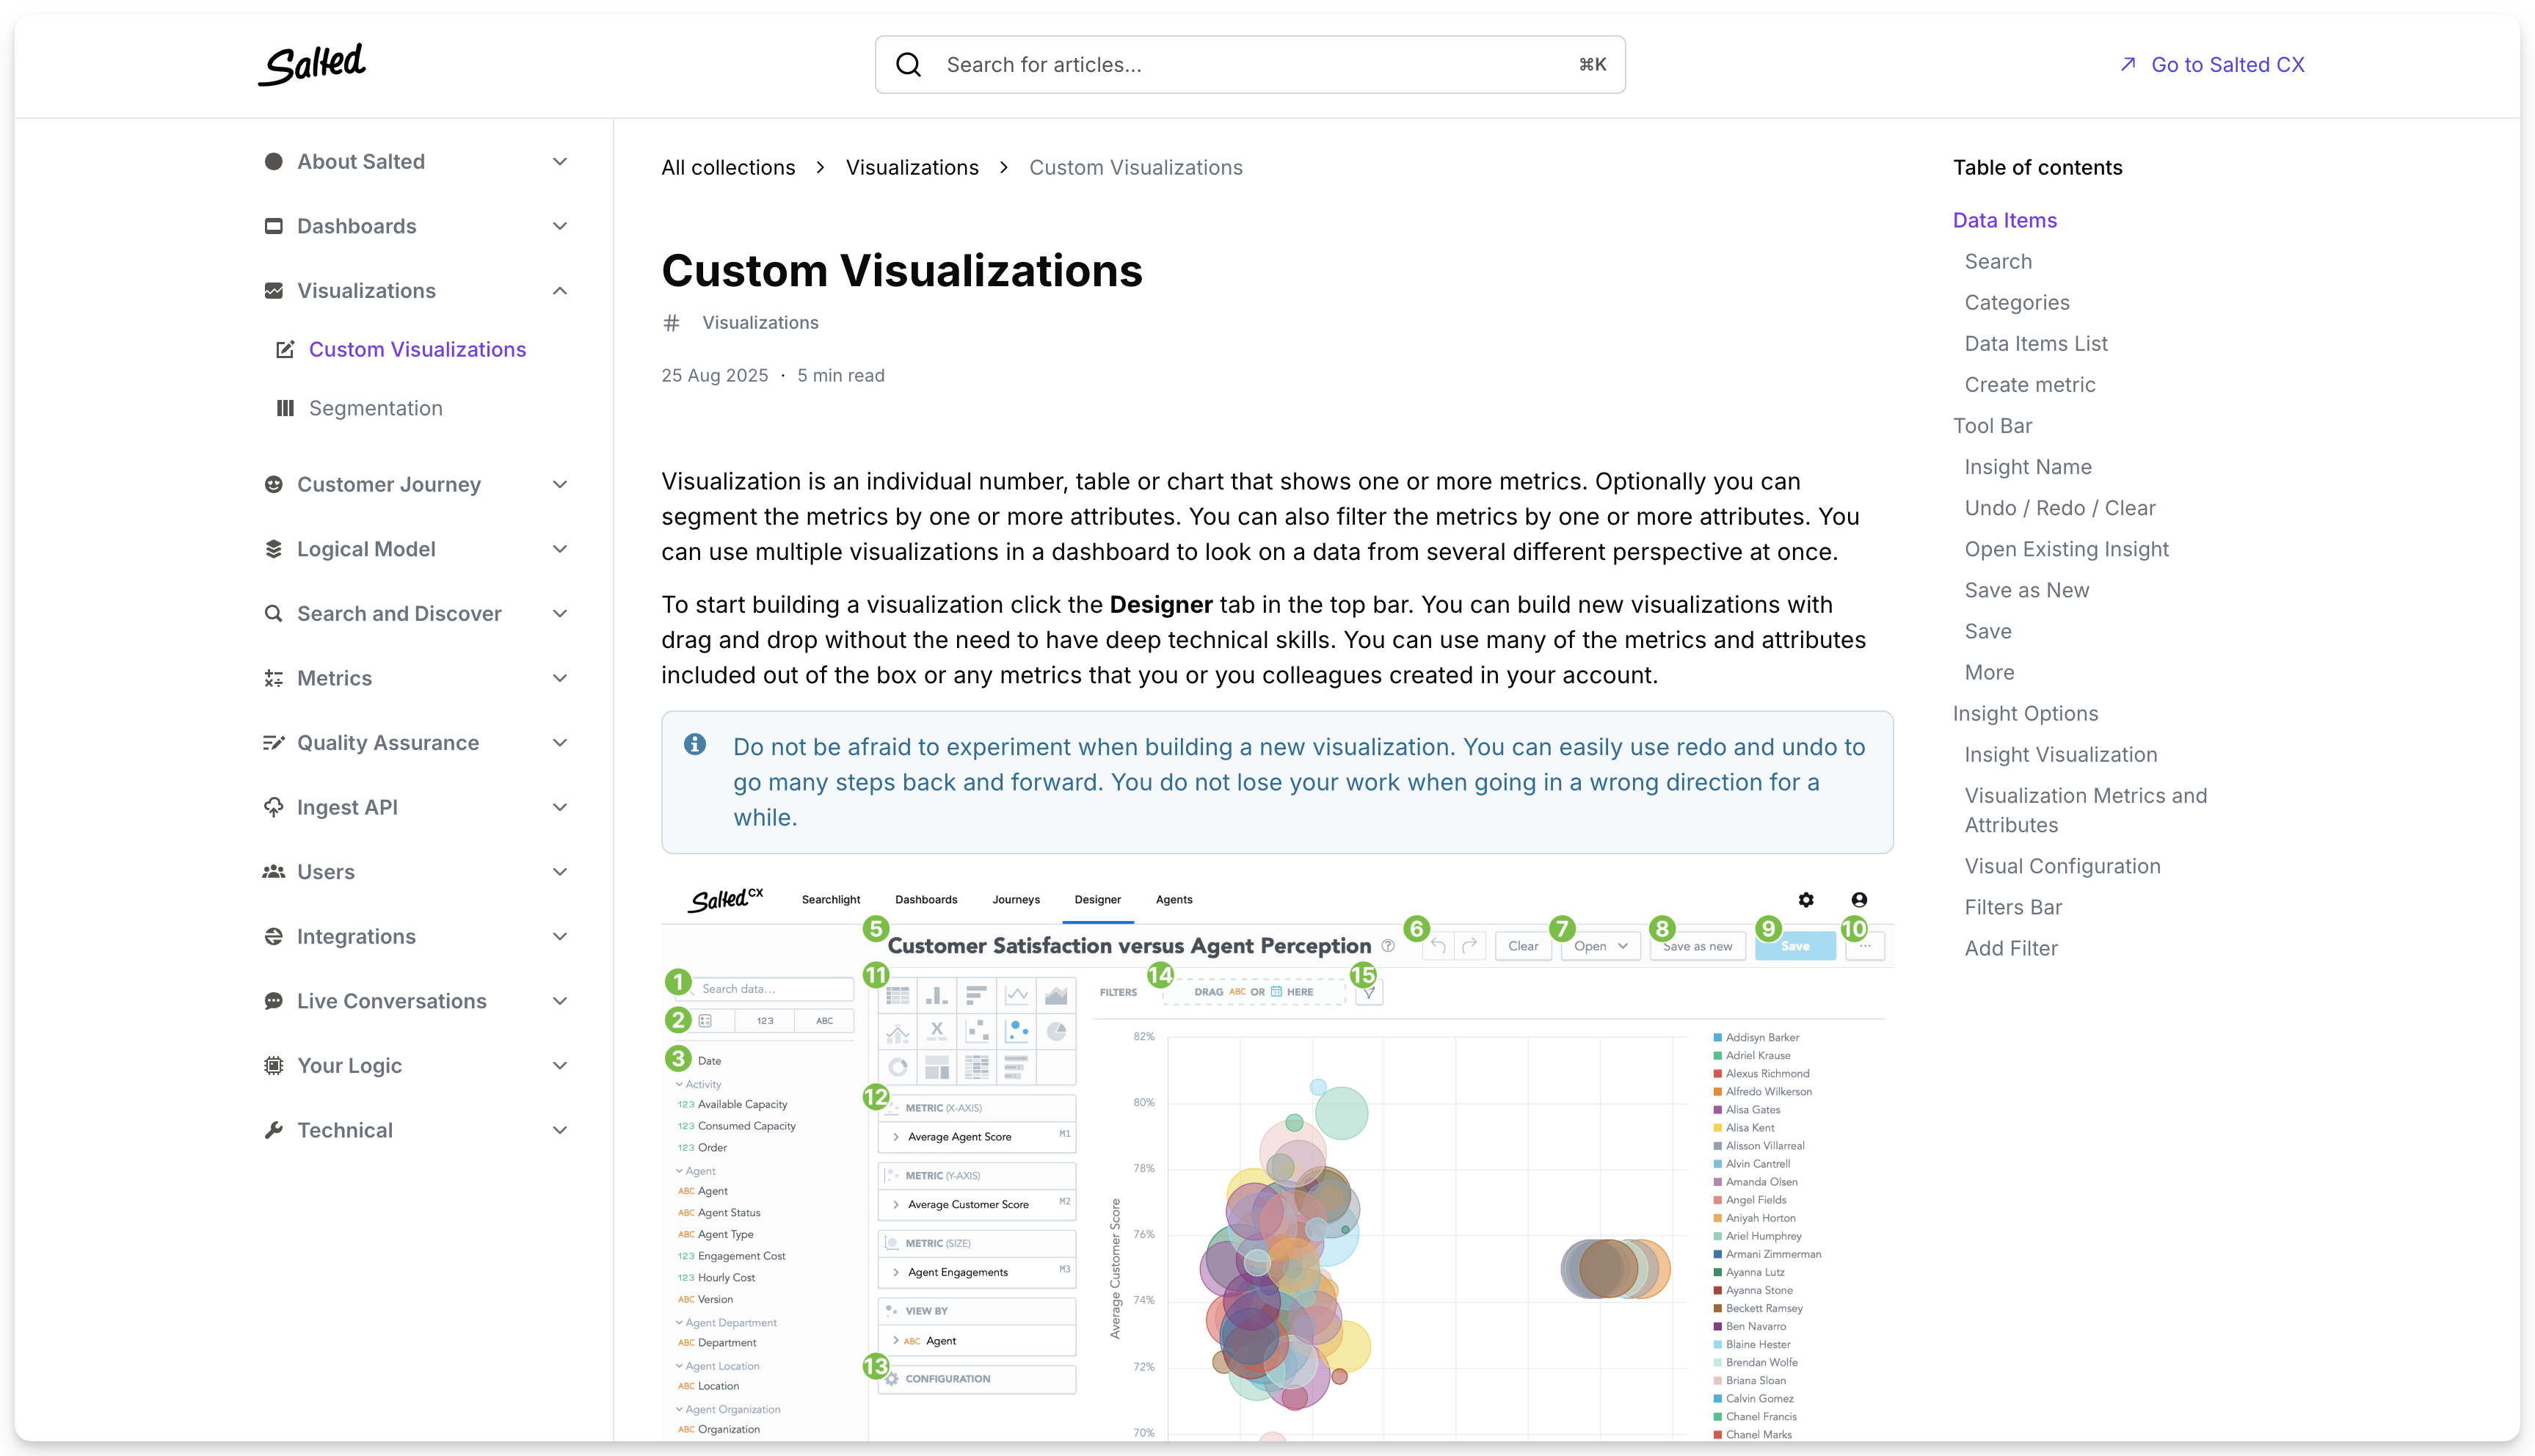Viewport: 2535px width, 1456px height.
Task: Click the search magnifier icon
Action: pyautogui.click(x=908, y=65)
